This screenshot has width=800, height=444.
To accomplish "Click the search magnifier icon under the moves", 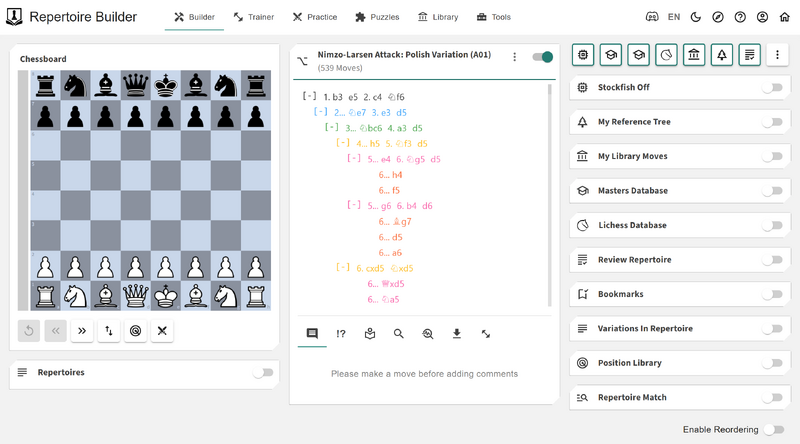I will pyautogui.click(x=398, y=334).
